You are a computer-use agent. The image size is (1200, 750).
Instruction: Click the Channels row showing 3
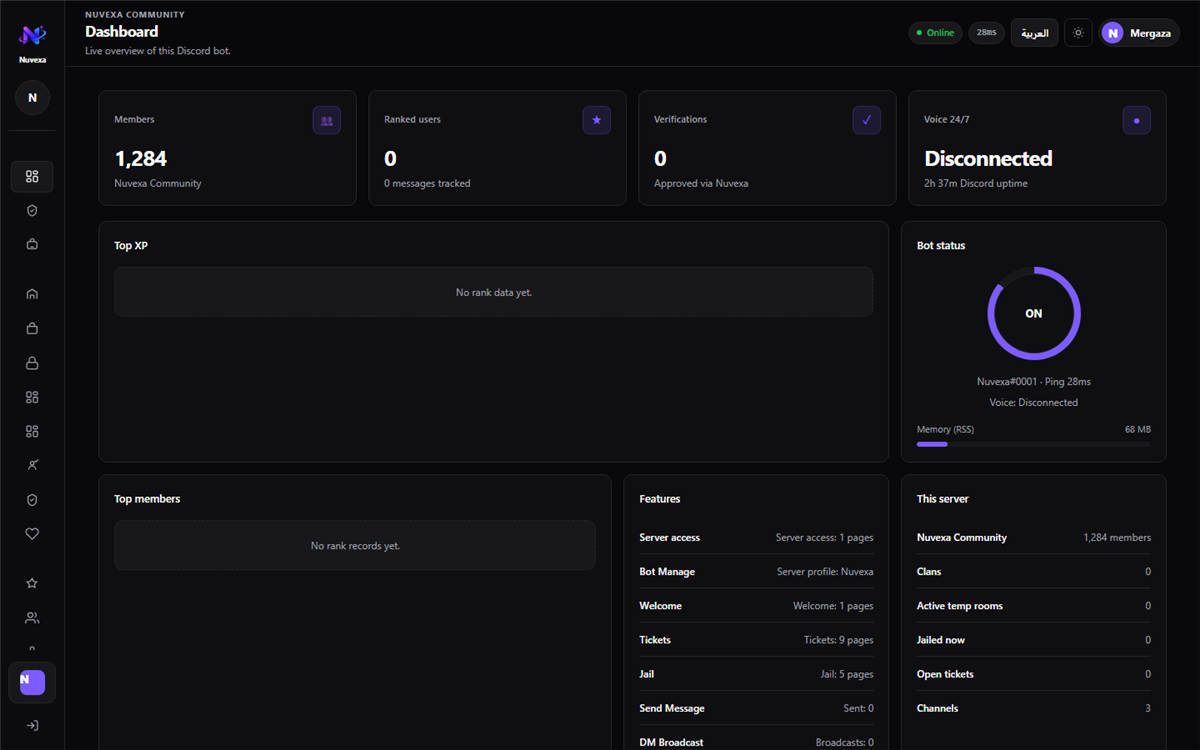click(1034, 708)
